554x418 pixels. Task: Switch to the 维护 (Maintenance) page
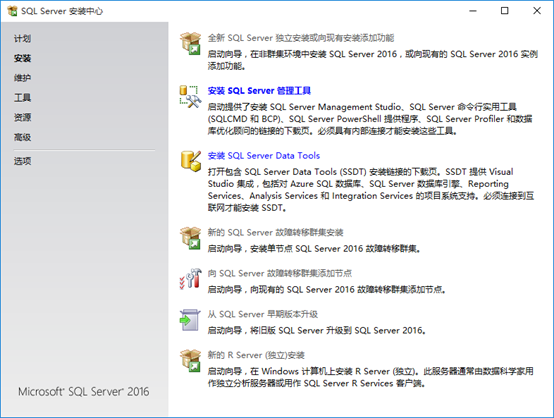pyautogui.click(x=22, y=78)
